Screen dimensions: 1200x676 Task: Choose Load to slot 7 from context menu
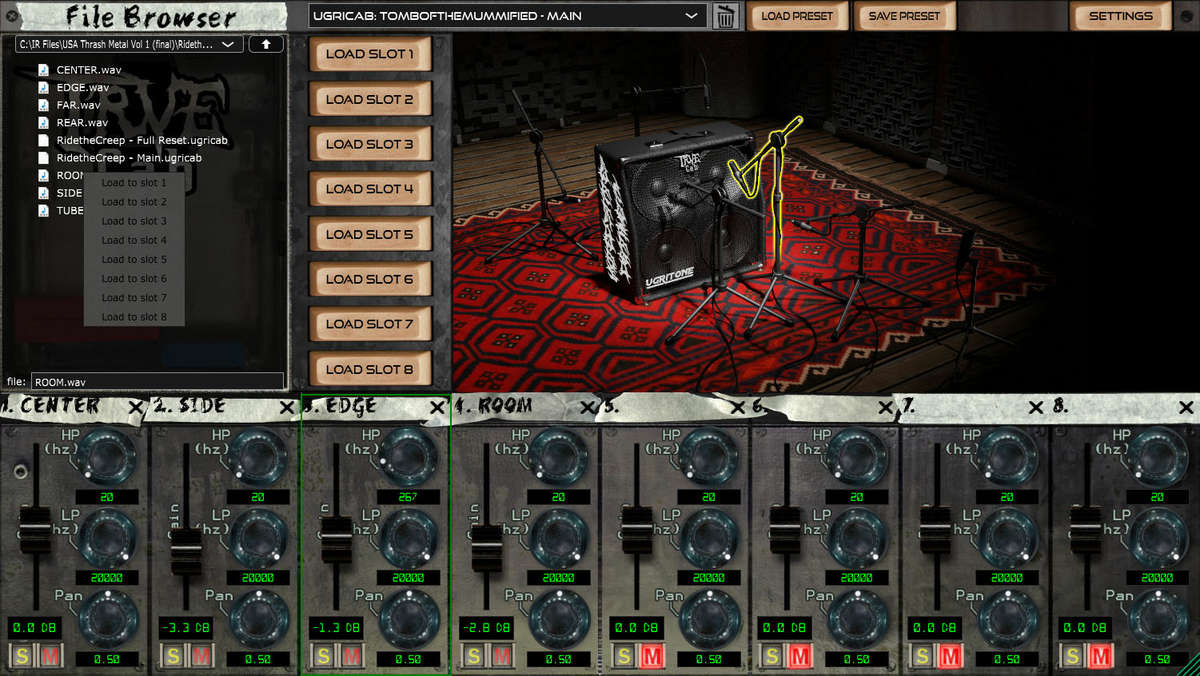(134, 298)
